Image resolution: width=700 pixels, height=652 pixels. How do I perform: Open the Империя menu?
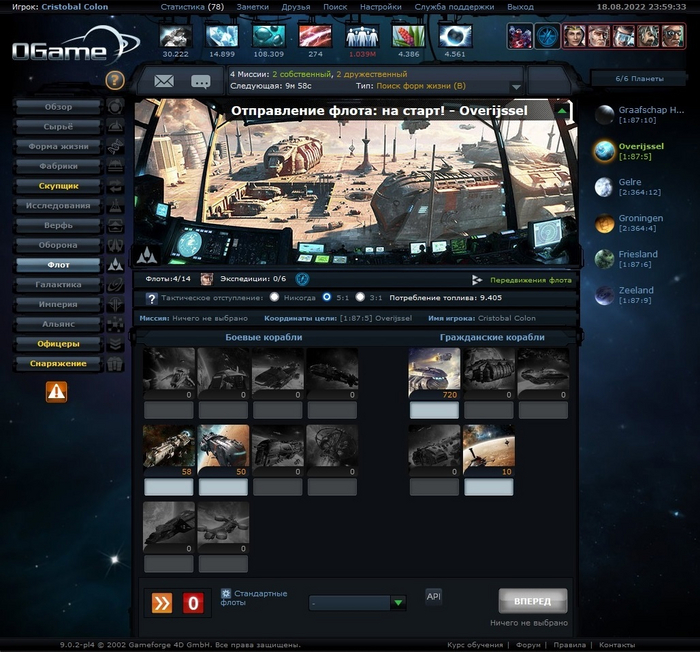58,304
